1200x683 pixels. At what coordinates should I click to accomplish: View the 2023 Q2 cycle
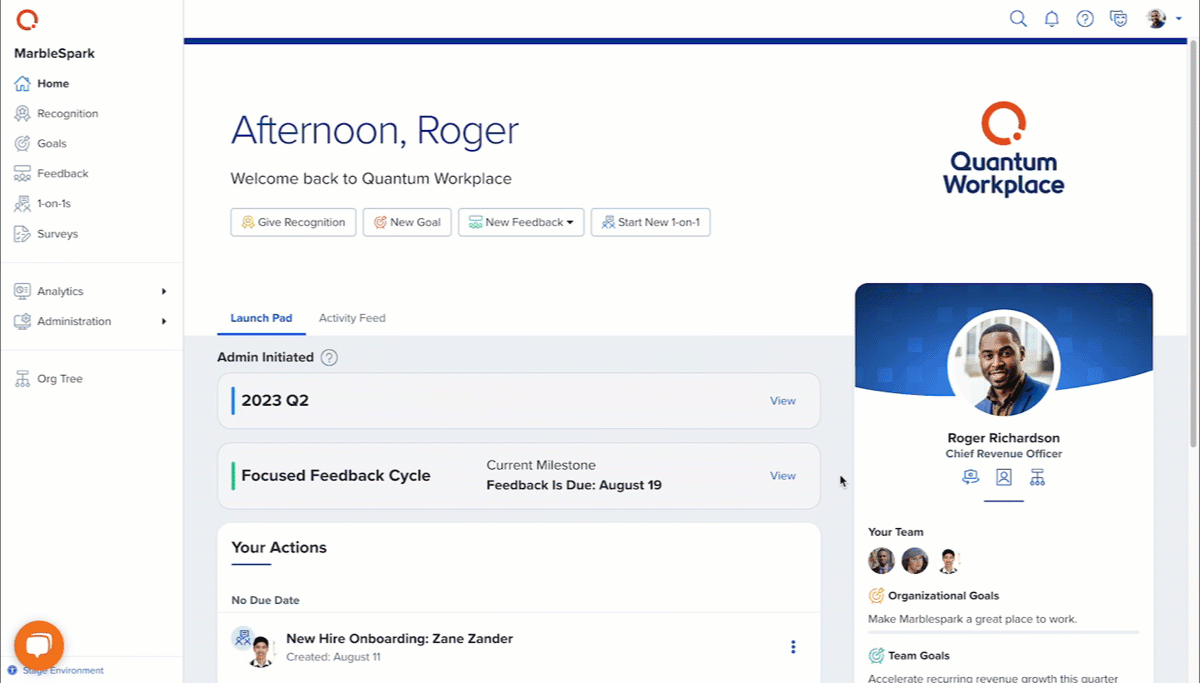tap(782, 401)
